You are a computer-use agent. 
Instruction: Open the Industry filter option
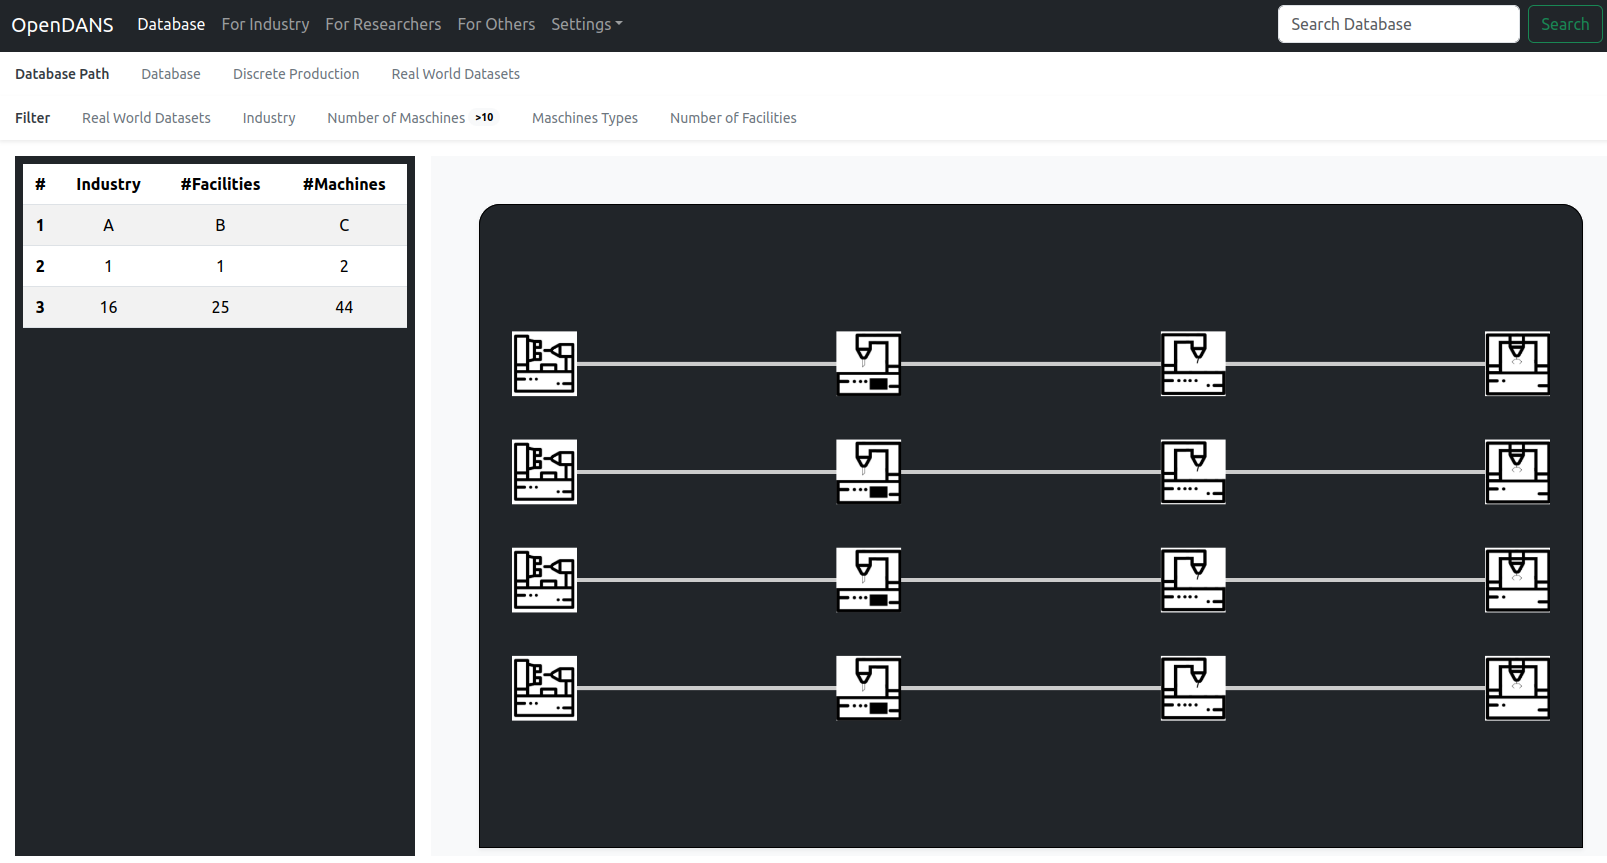(269, 118)
